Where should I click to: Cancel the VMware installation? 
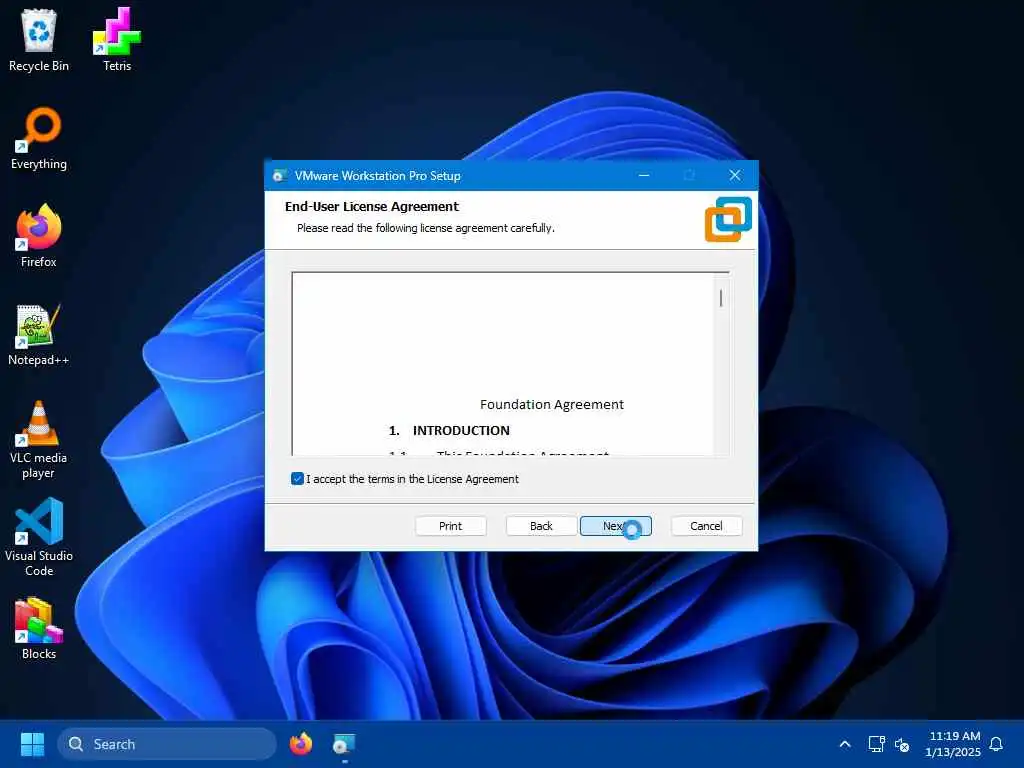pyautogui.click(x=707, y=526)
